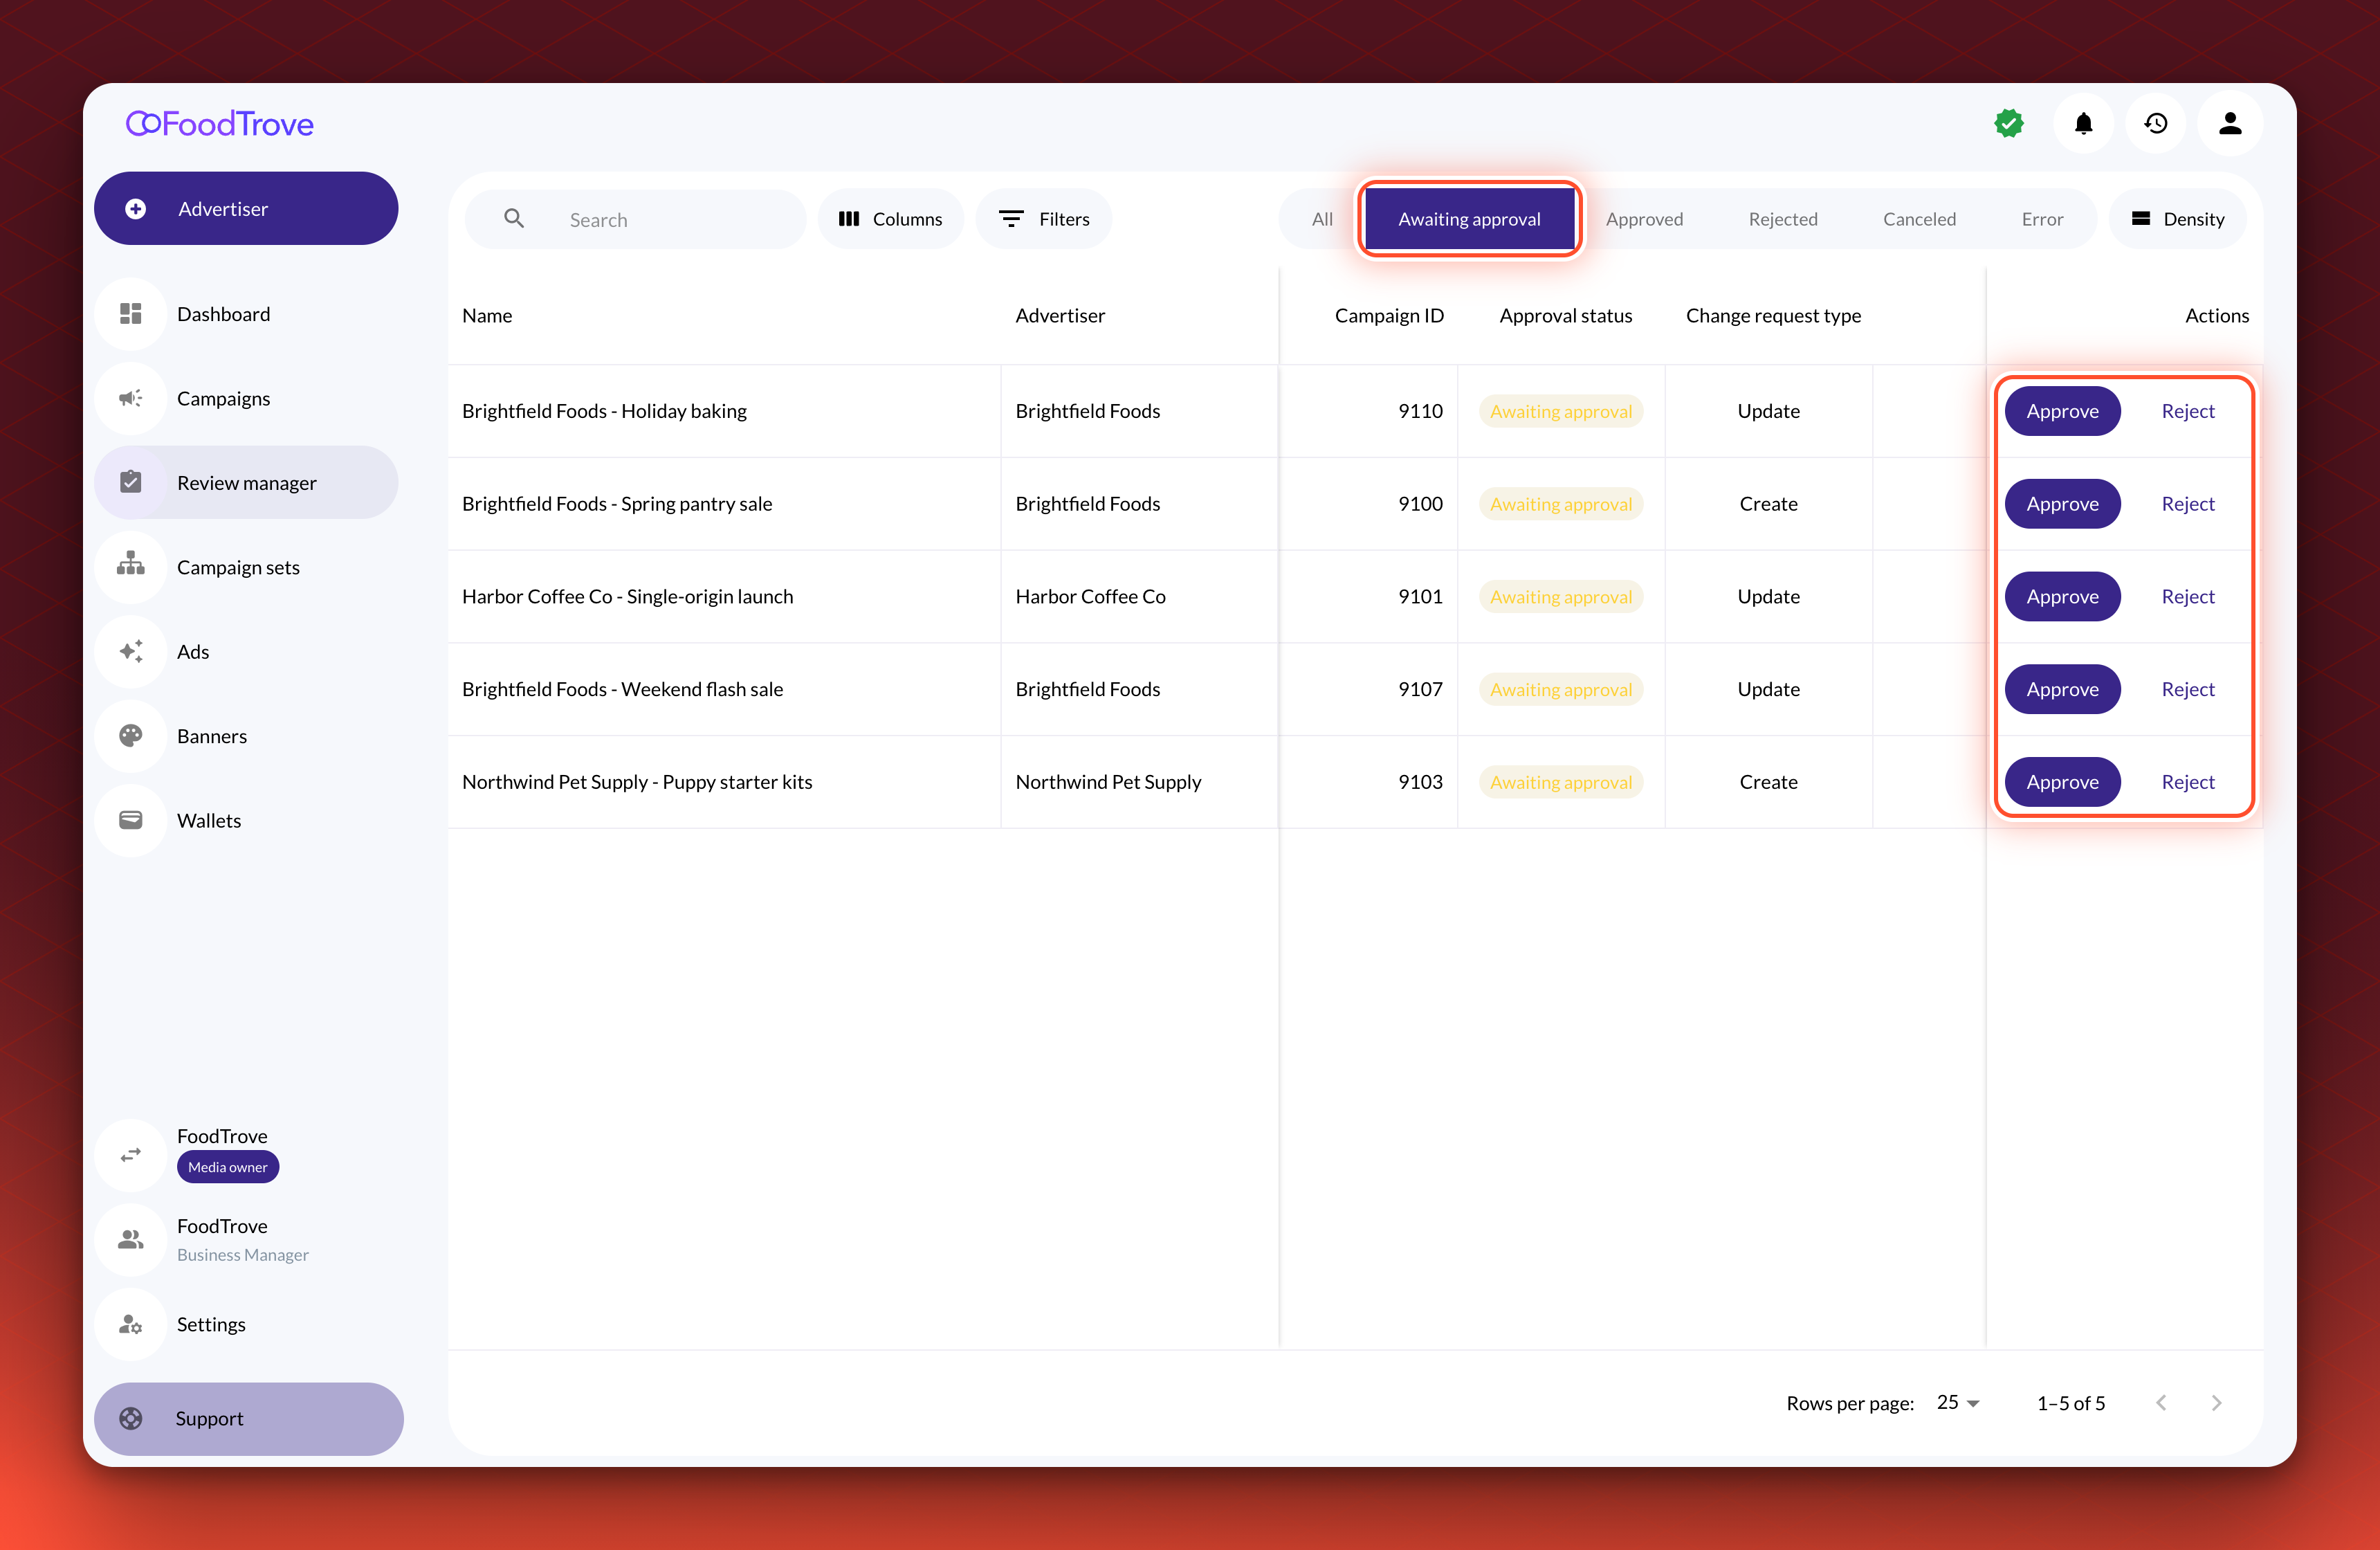Open Settings in the sidebar
The height and width of the screenshot is (1550, 2380).
246,1324
